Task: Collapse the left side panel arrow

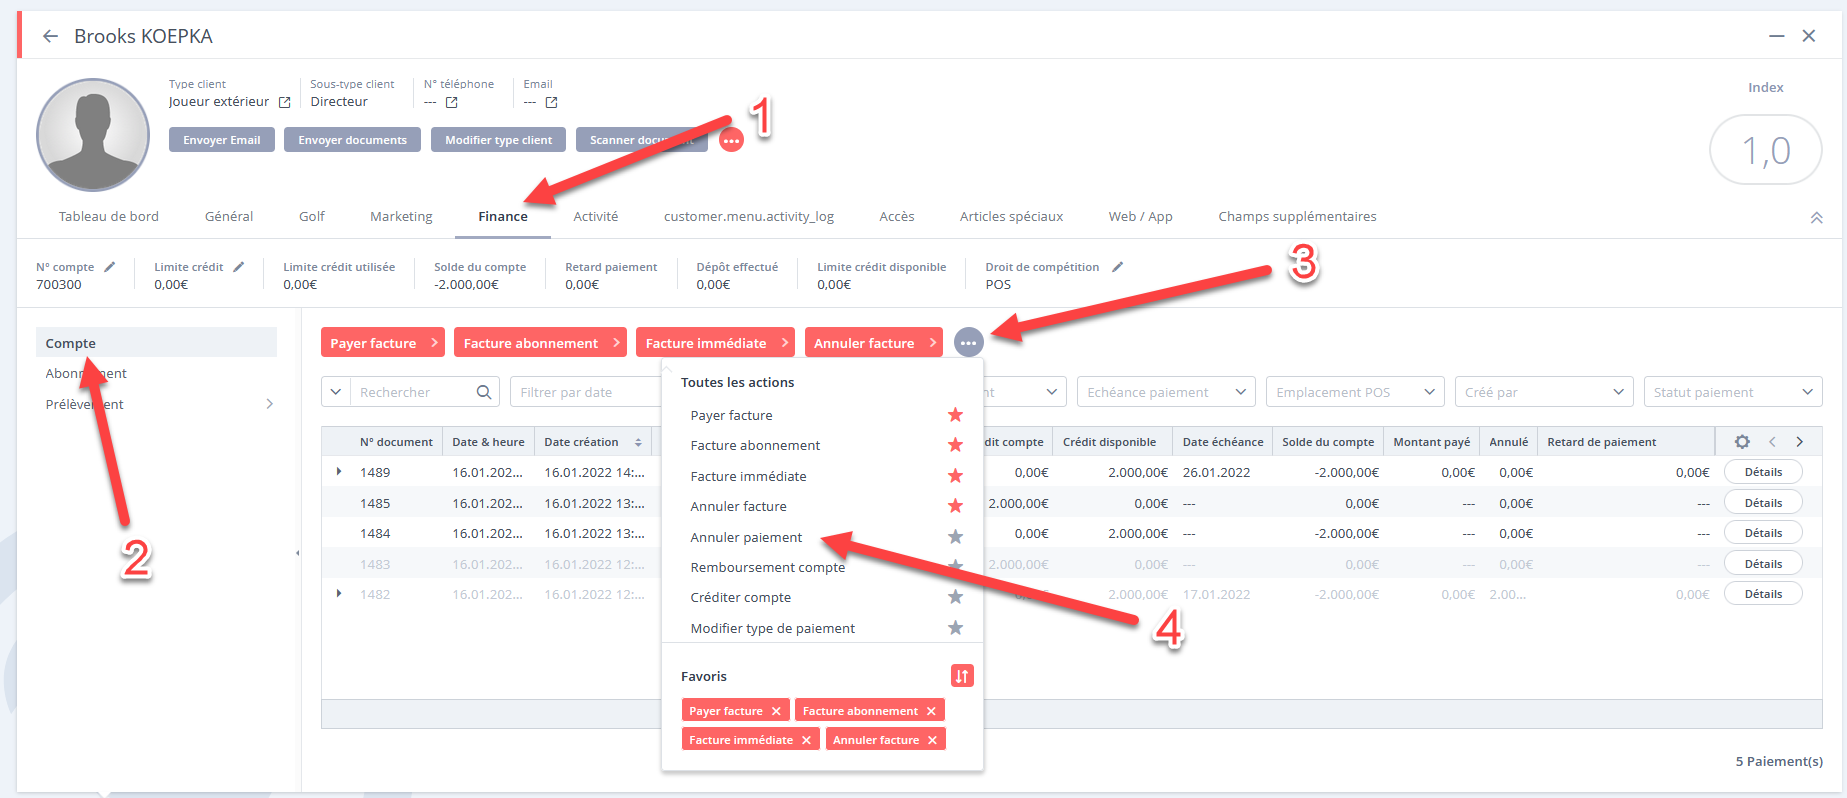Action: [297, 553]
